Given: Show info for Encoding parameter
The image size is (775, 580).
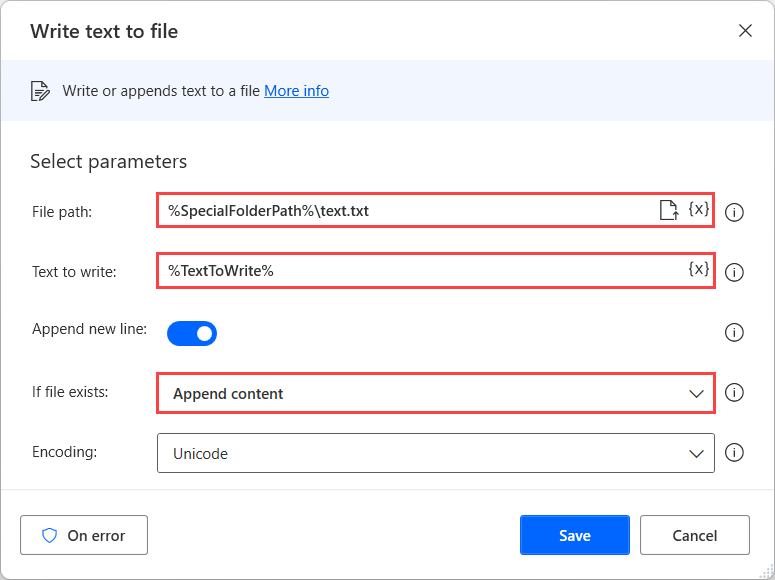Looking at the screenshot, I should (734, 452).
